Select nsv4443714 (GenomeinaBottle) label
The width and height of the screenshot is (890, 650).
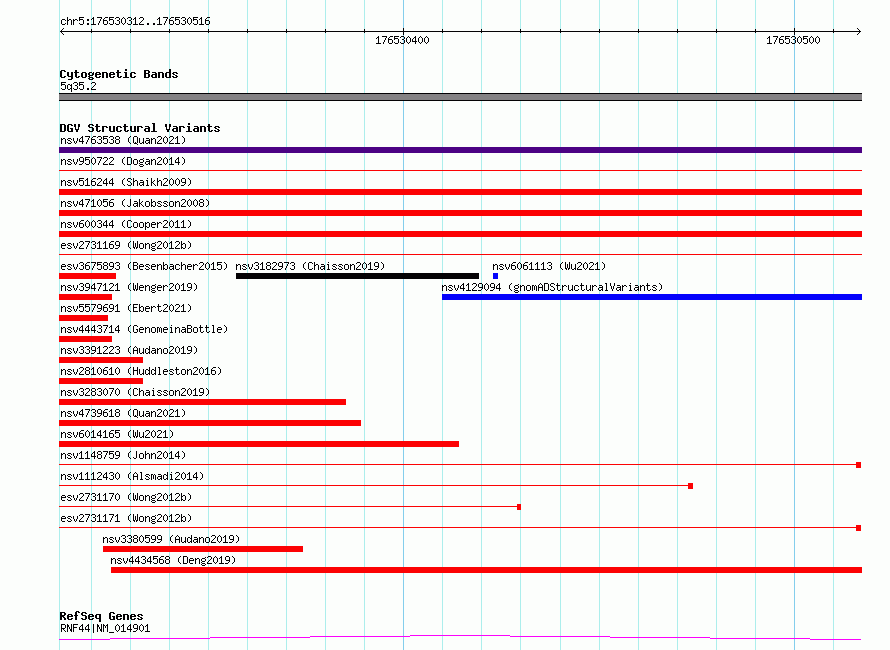(144, 329)
